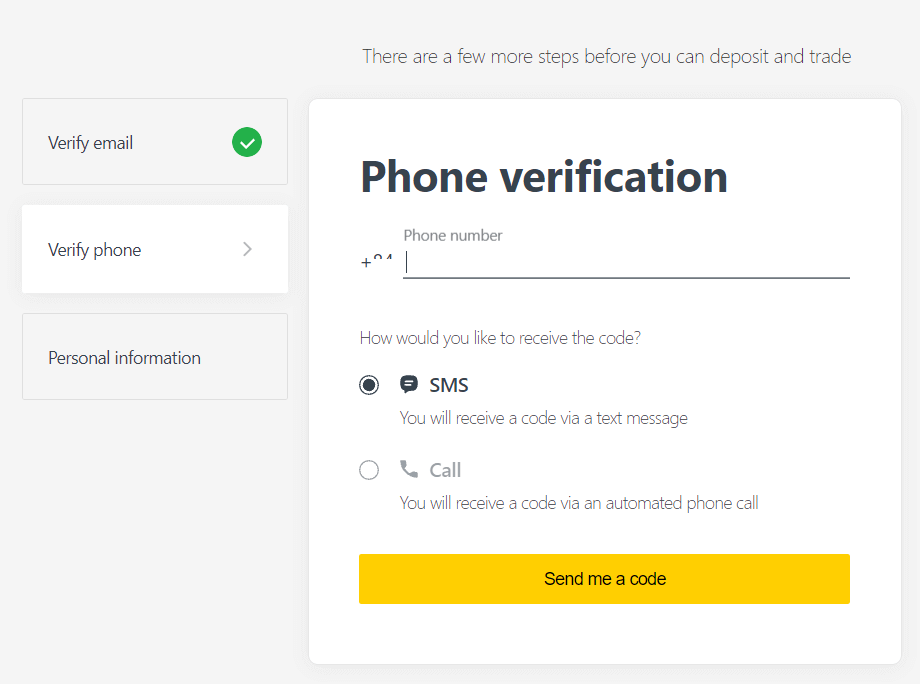Click the green checkmark beside Verify email
920x684 pixels.
tap(247, 143)
